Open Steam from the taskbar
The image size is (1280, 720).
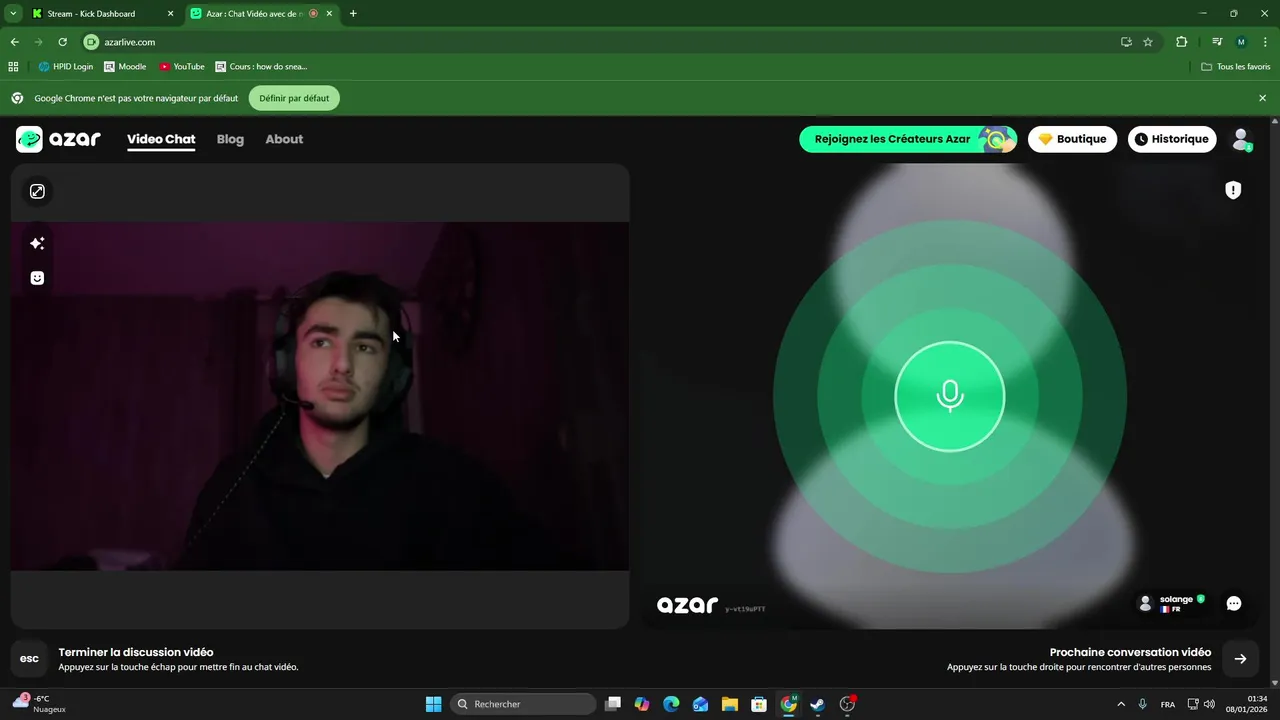click(817, 704)
